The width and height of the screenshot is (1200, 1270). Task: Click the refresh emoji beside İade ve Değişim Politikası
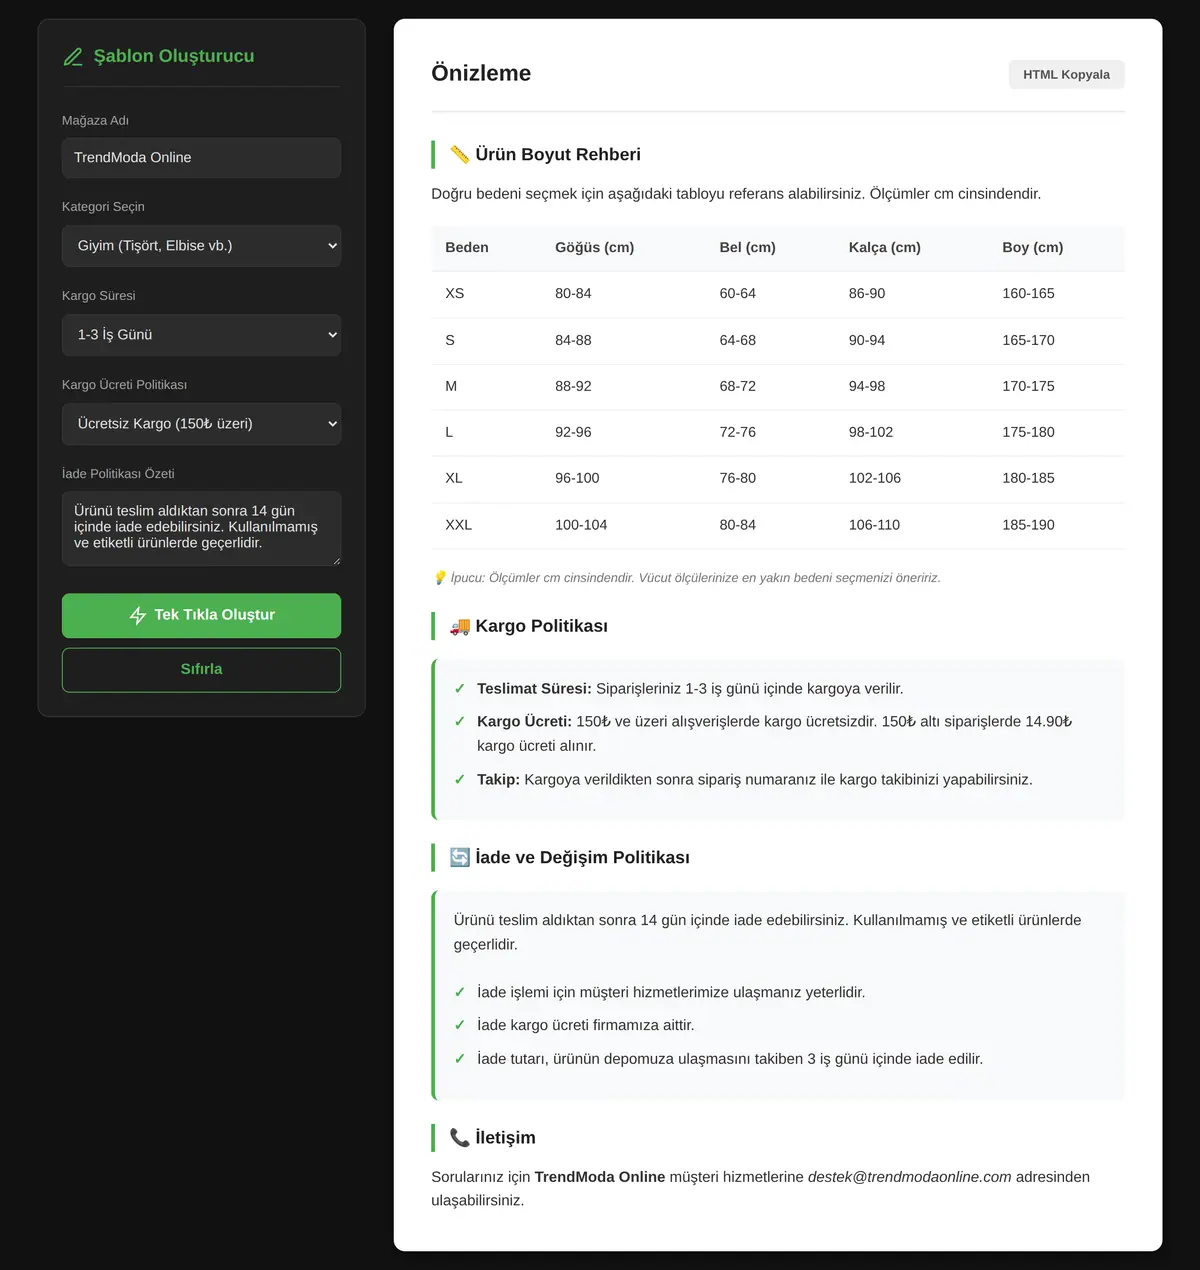coord(460,857)
